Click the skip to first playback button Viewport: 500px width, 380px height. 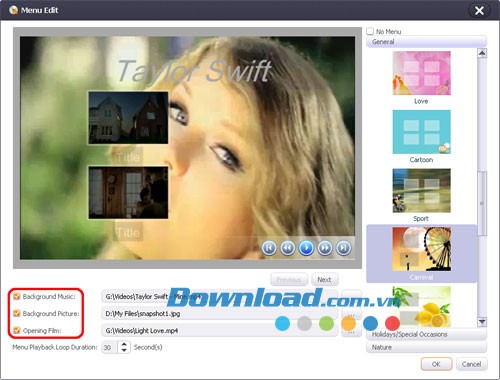coord(269,248)
